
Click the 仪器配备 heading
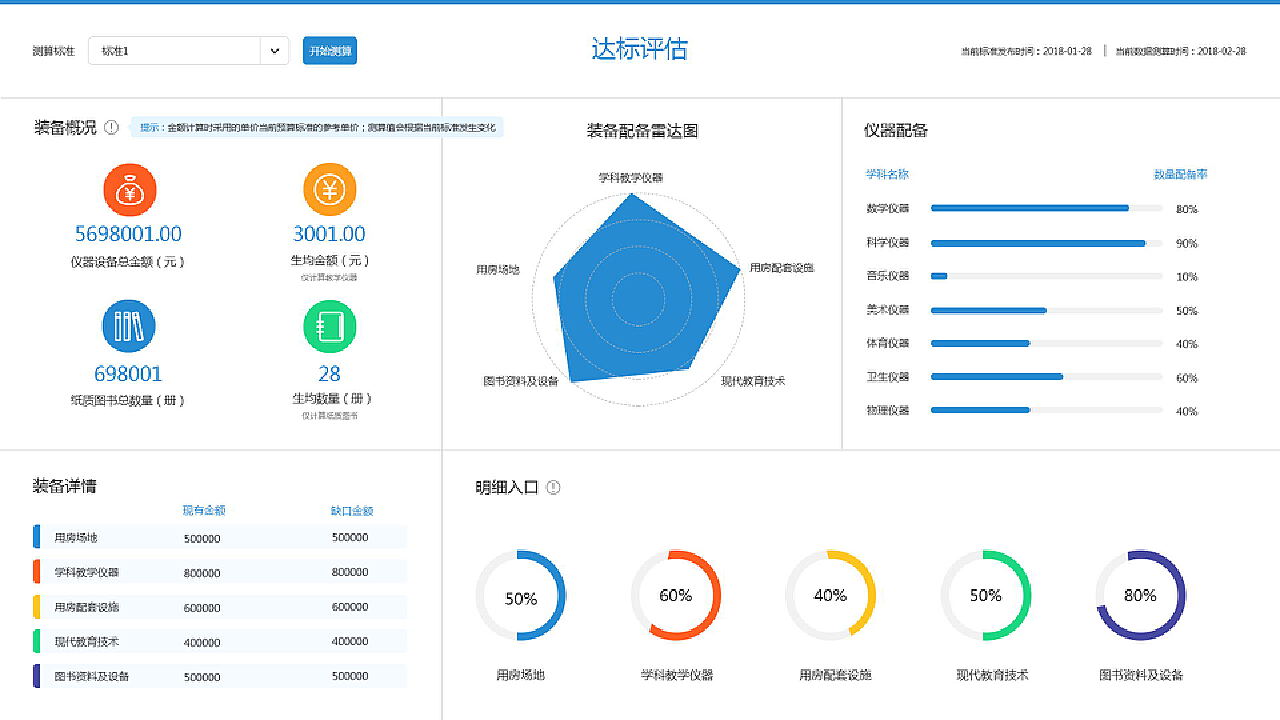tap(896, 131)
